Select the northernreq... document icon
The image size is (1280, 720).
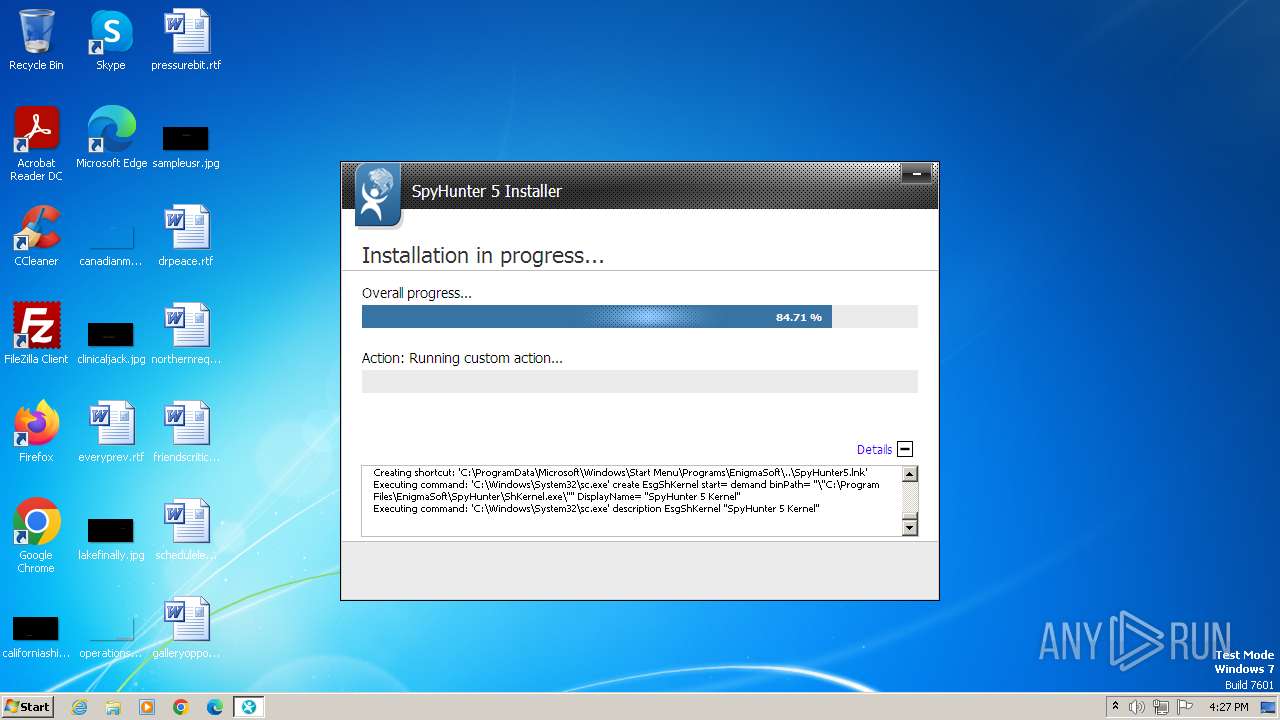click(x=186, y=333)
